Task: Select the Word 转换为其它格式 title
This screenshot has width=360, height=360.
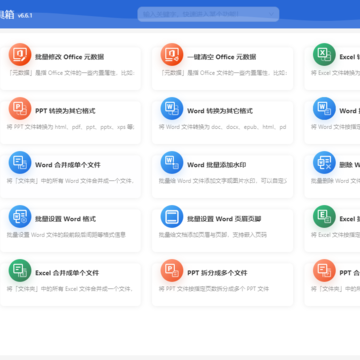Action: click(220, 111)
